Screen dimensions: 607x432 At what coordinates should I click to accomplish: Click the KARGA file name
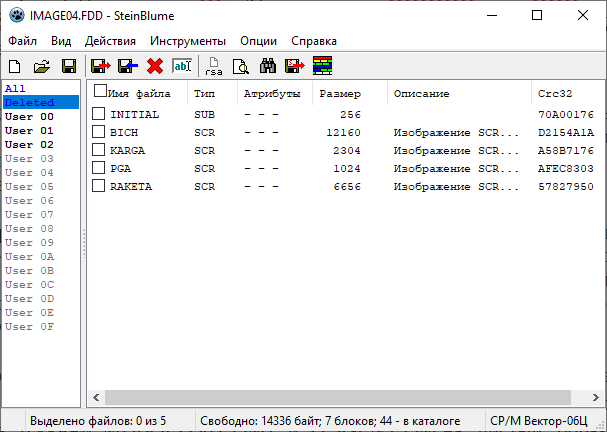click(x=127, y=150)
